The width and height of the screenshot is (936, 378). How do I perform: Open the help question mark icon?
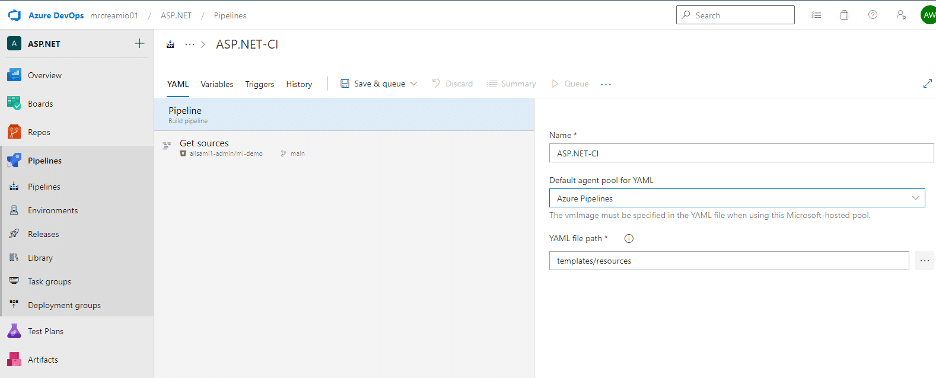873,16
